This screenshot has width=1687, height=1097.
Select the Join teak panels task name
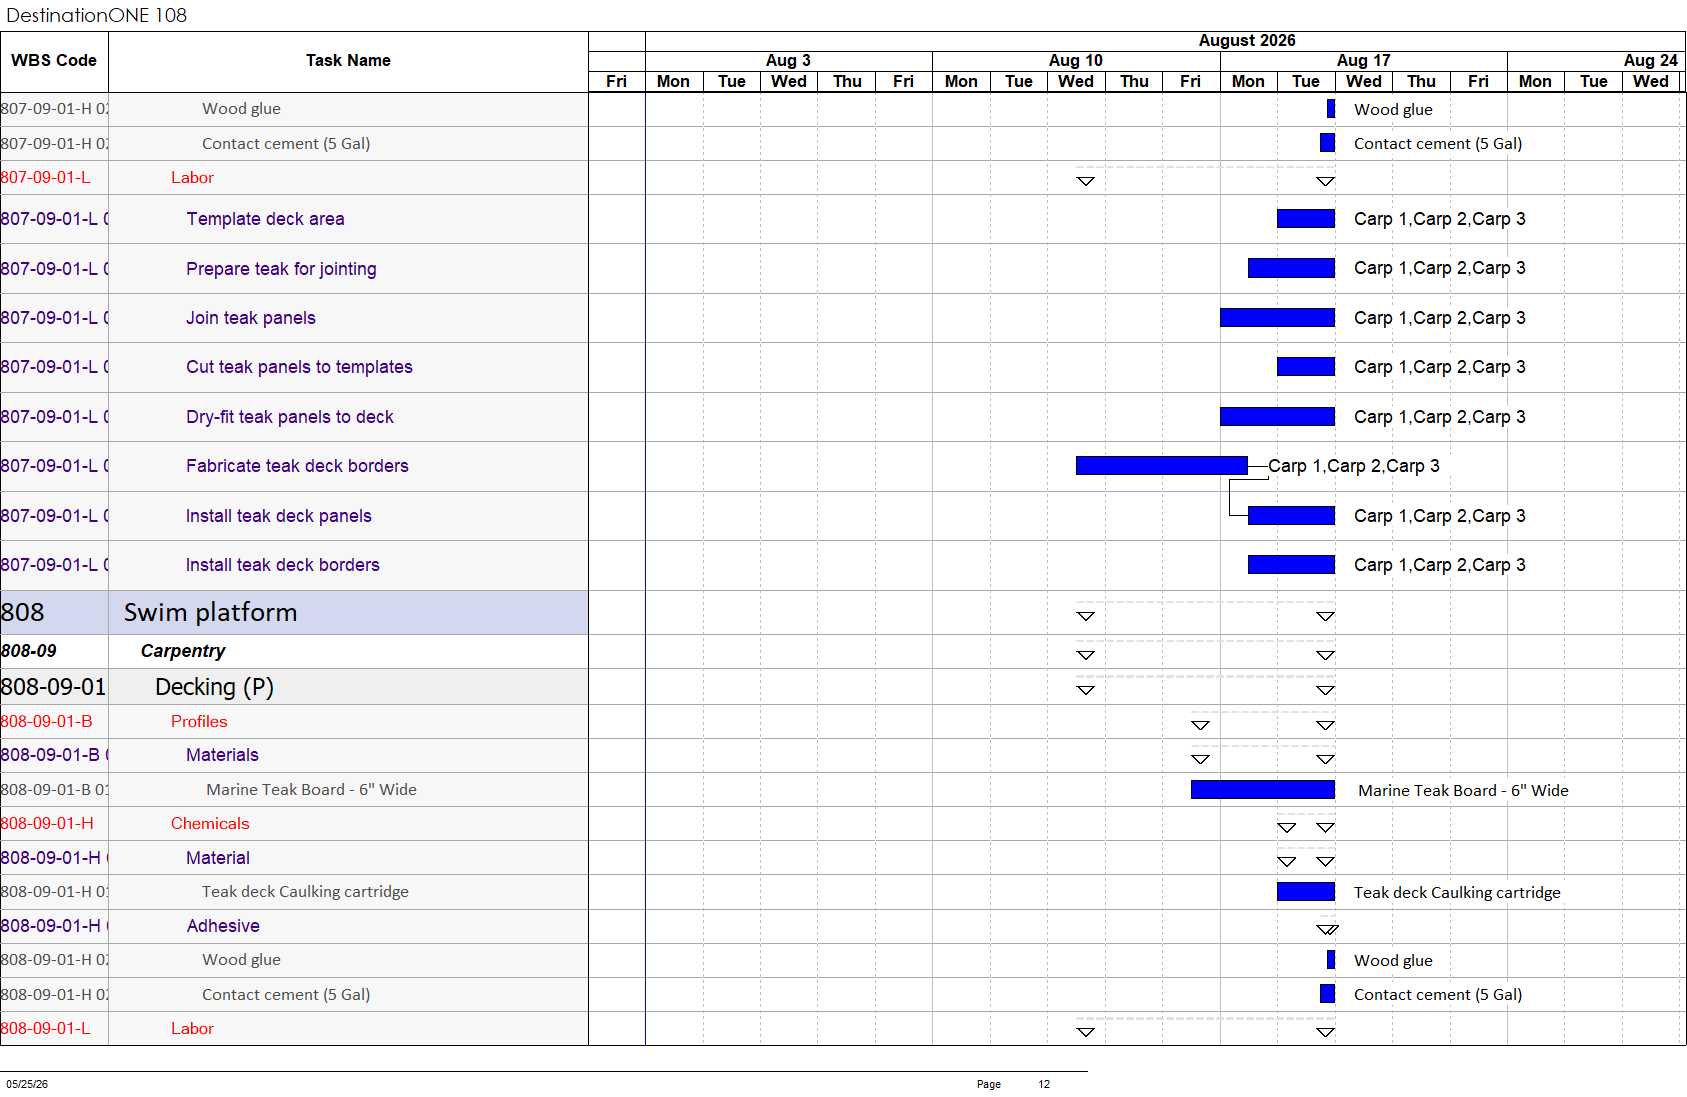[x=251, y=318]
